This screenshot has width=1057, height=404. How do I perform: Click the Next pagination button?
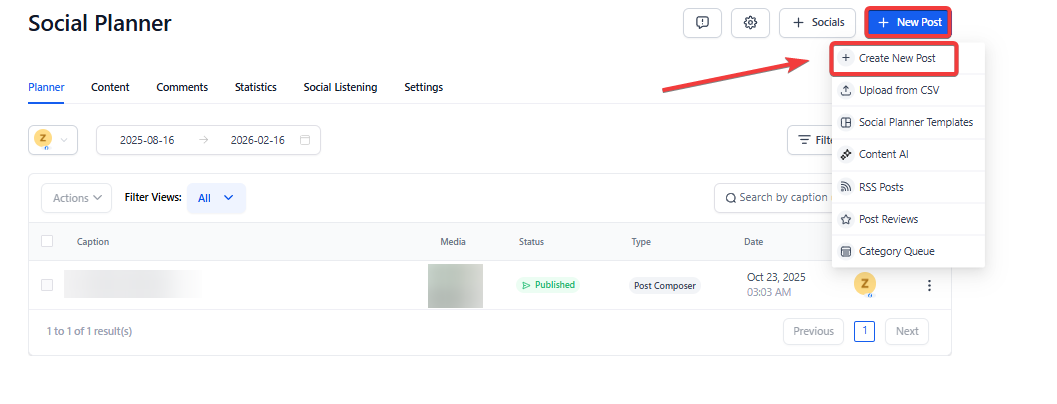coord(906,331)
